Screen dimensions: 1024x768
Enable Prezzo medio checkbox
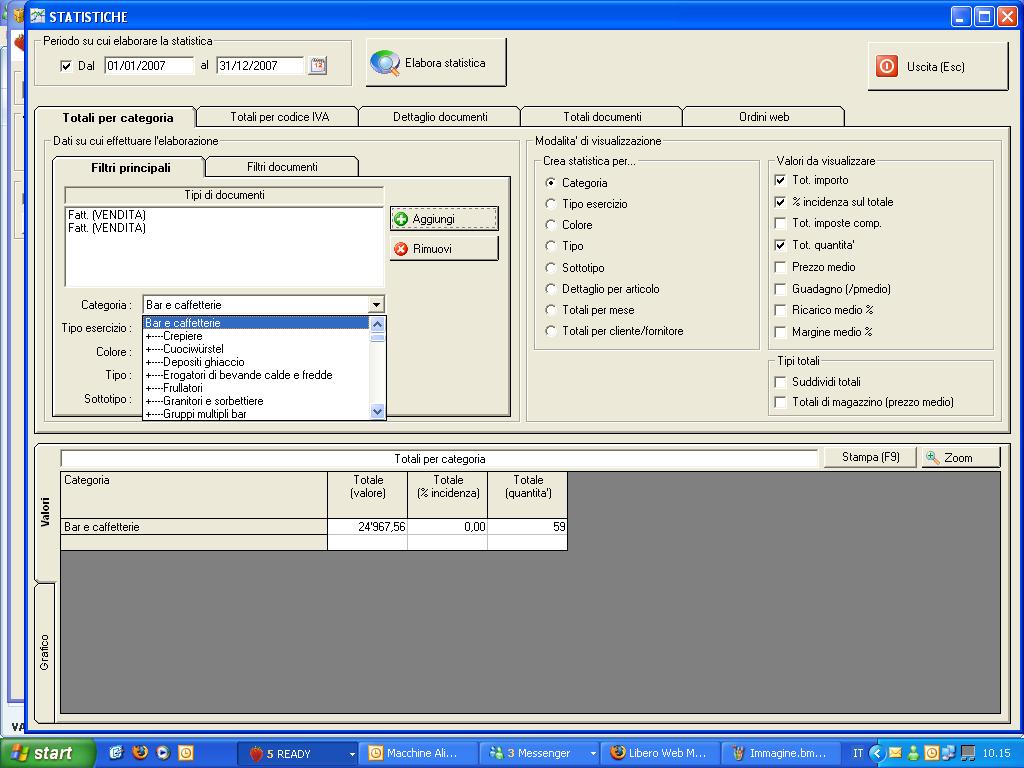pos(780,267)
